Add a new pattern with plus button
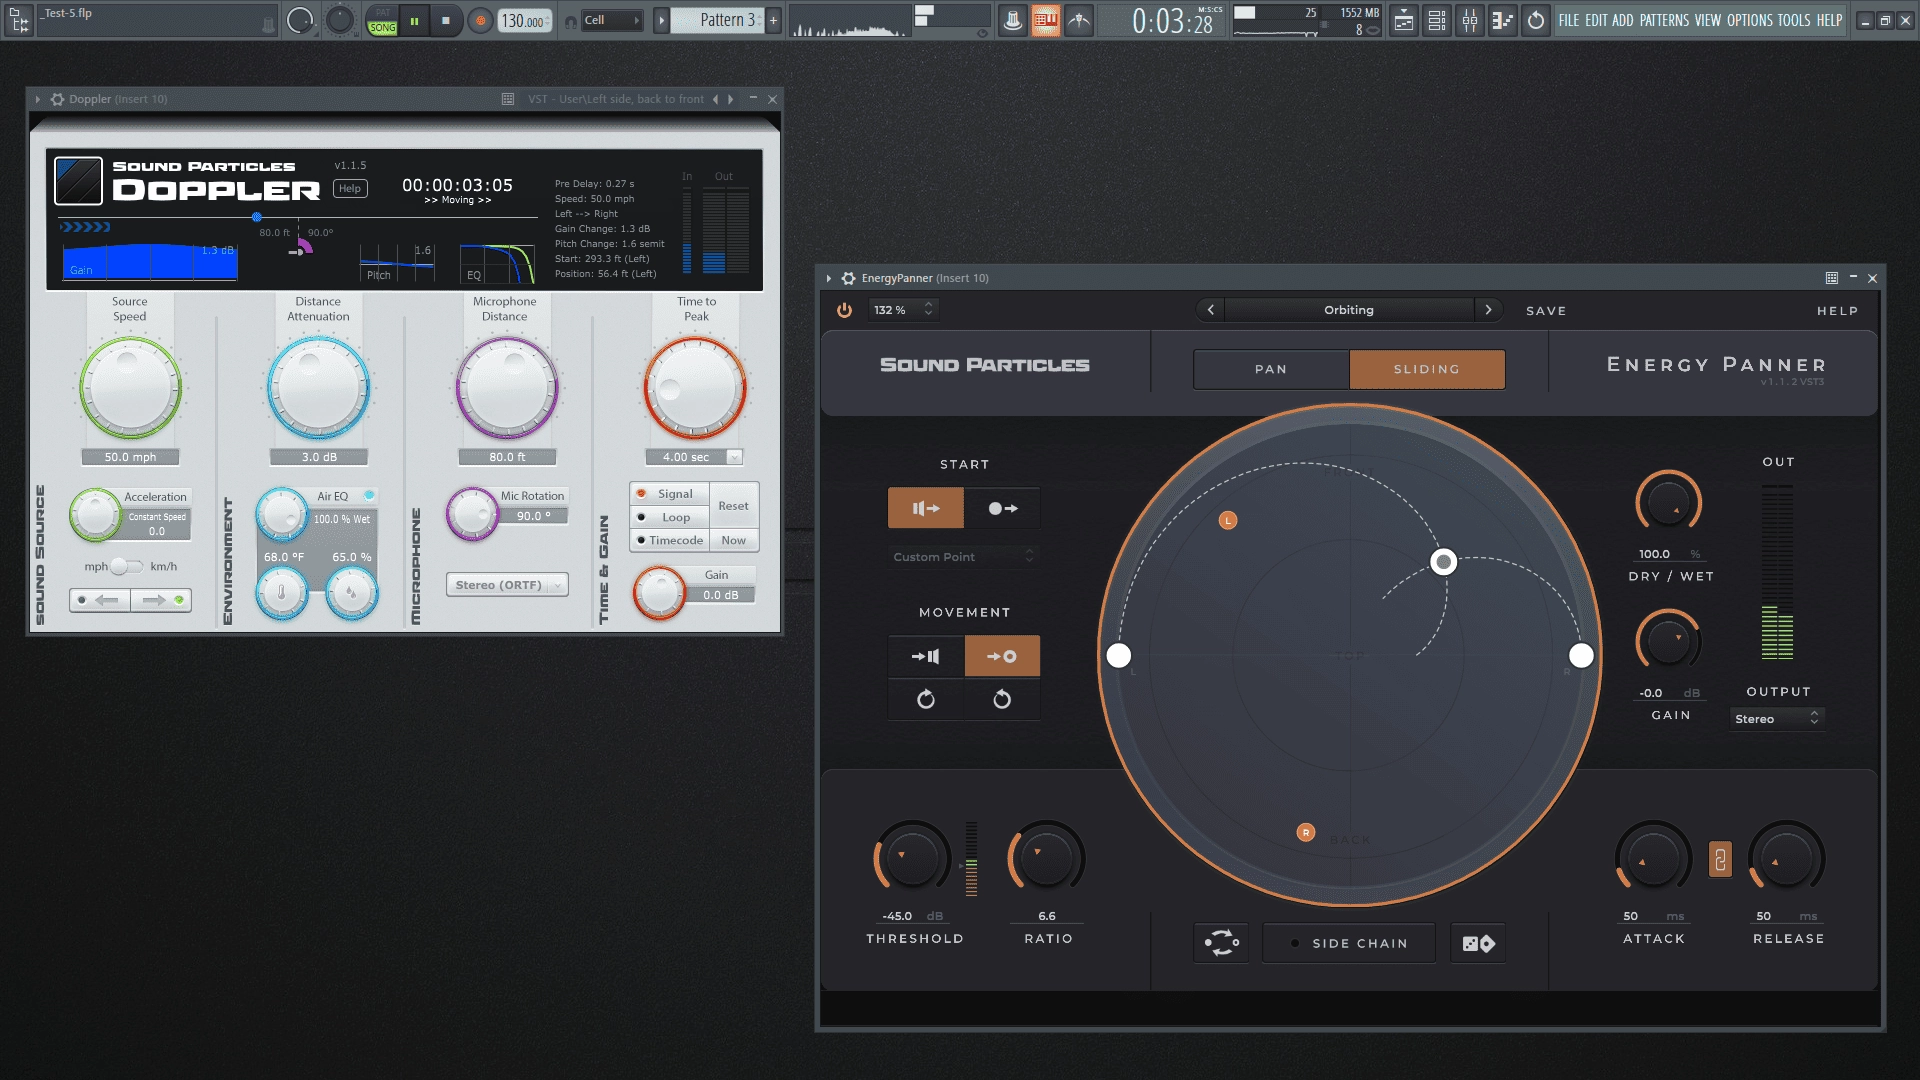Image resolution: width=1920 pixels, height=1080 pixels. pos(773,20)
